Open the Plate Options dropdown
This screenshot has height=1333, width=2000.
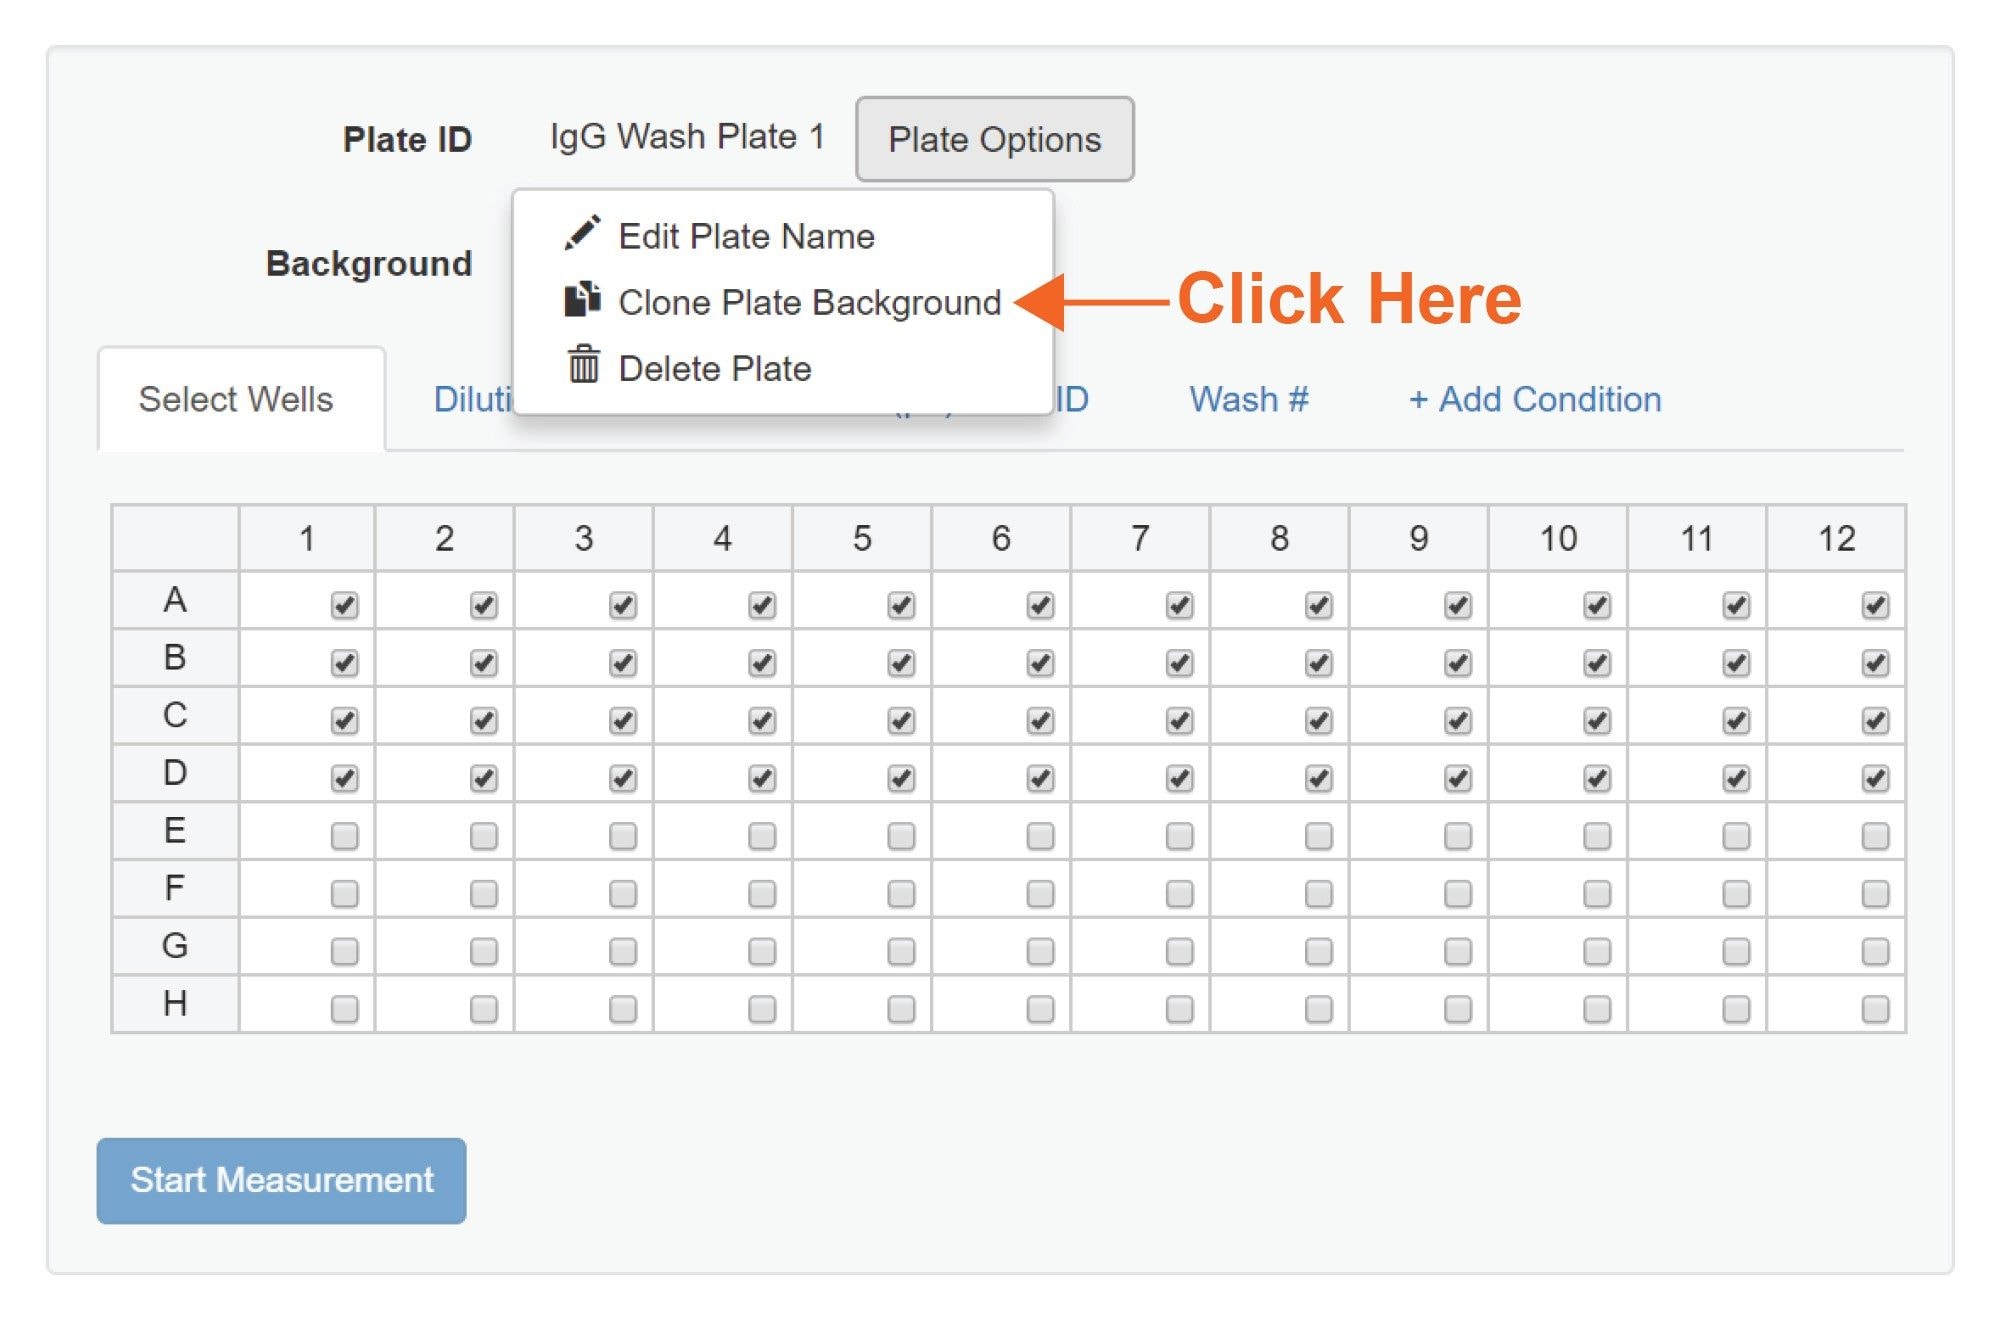[x=994, y=139]
